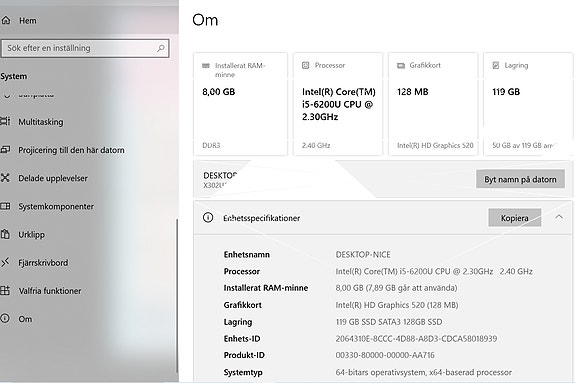Image resolution: width=575 pixels, height=383 pixels.
Task: Open the Fjärrskrivbord remote desktop icon
Action: (x=5, y=262)
